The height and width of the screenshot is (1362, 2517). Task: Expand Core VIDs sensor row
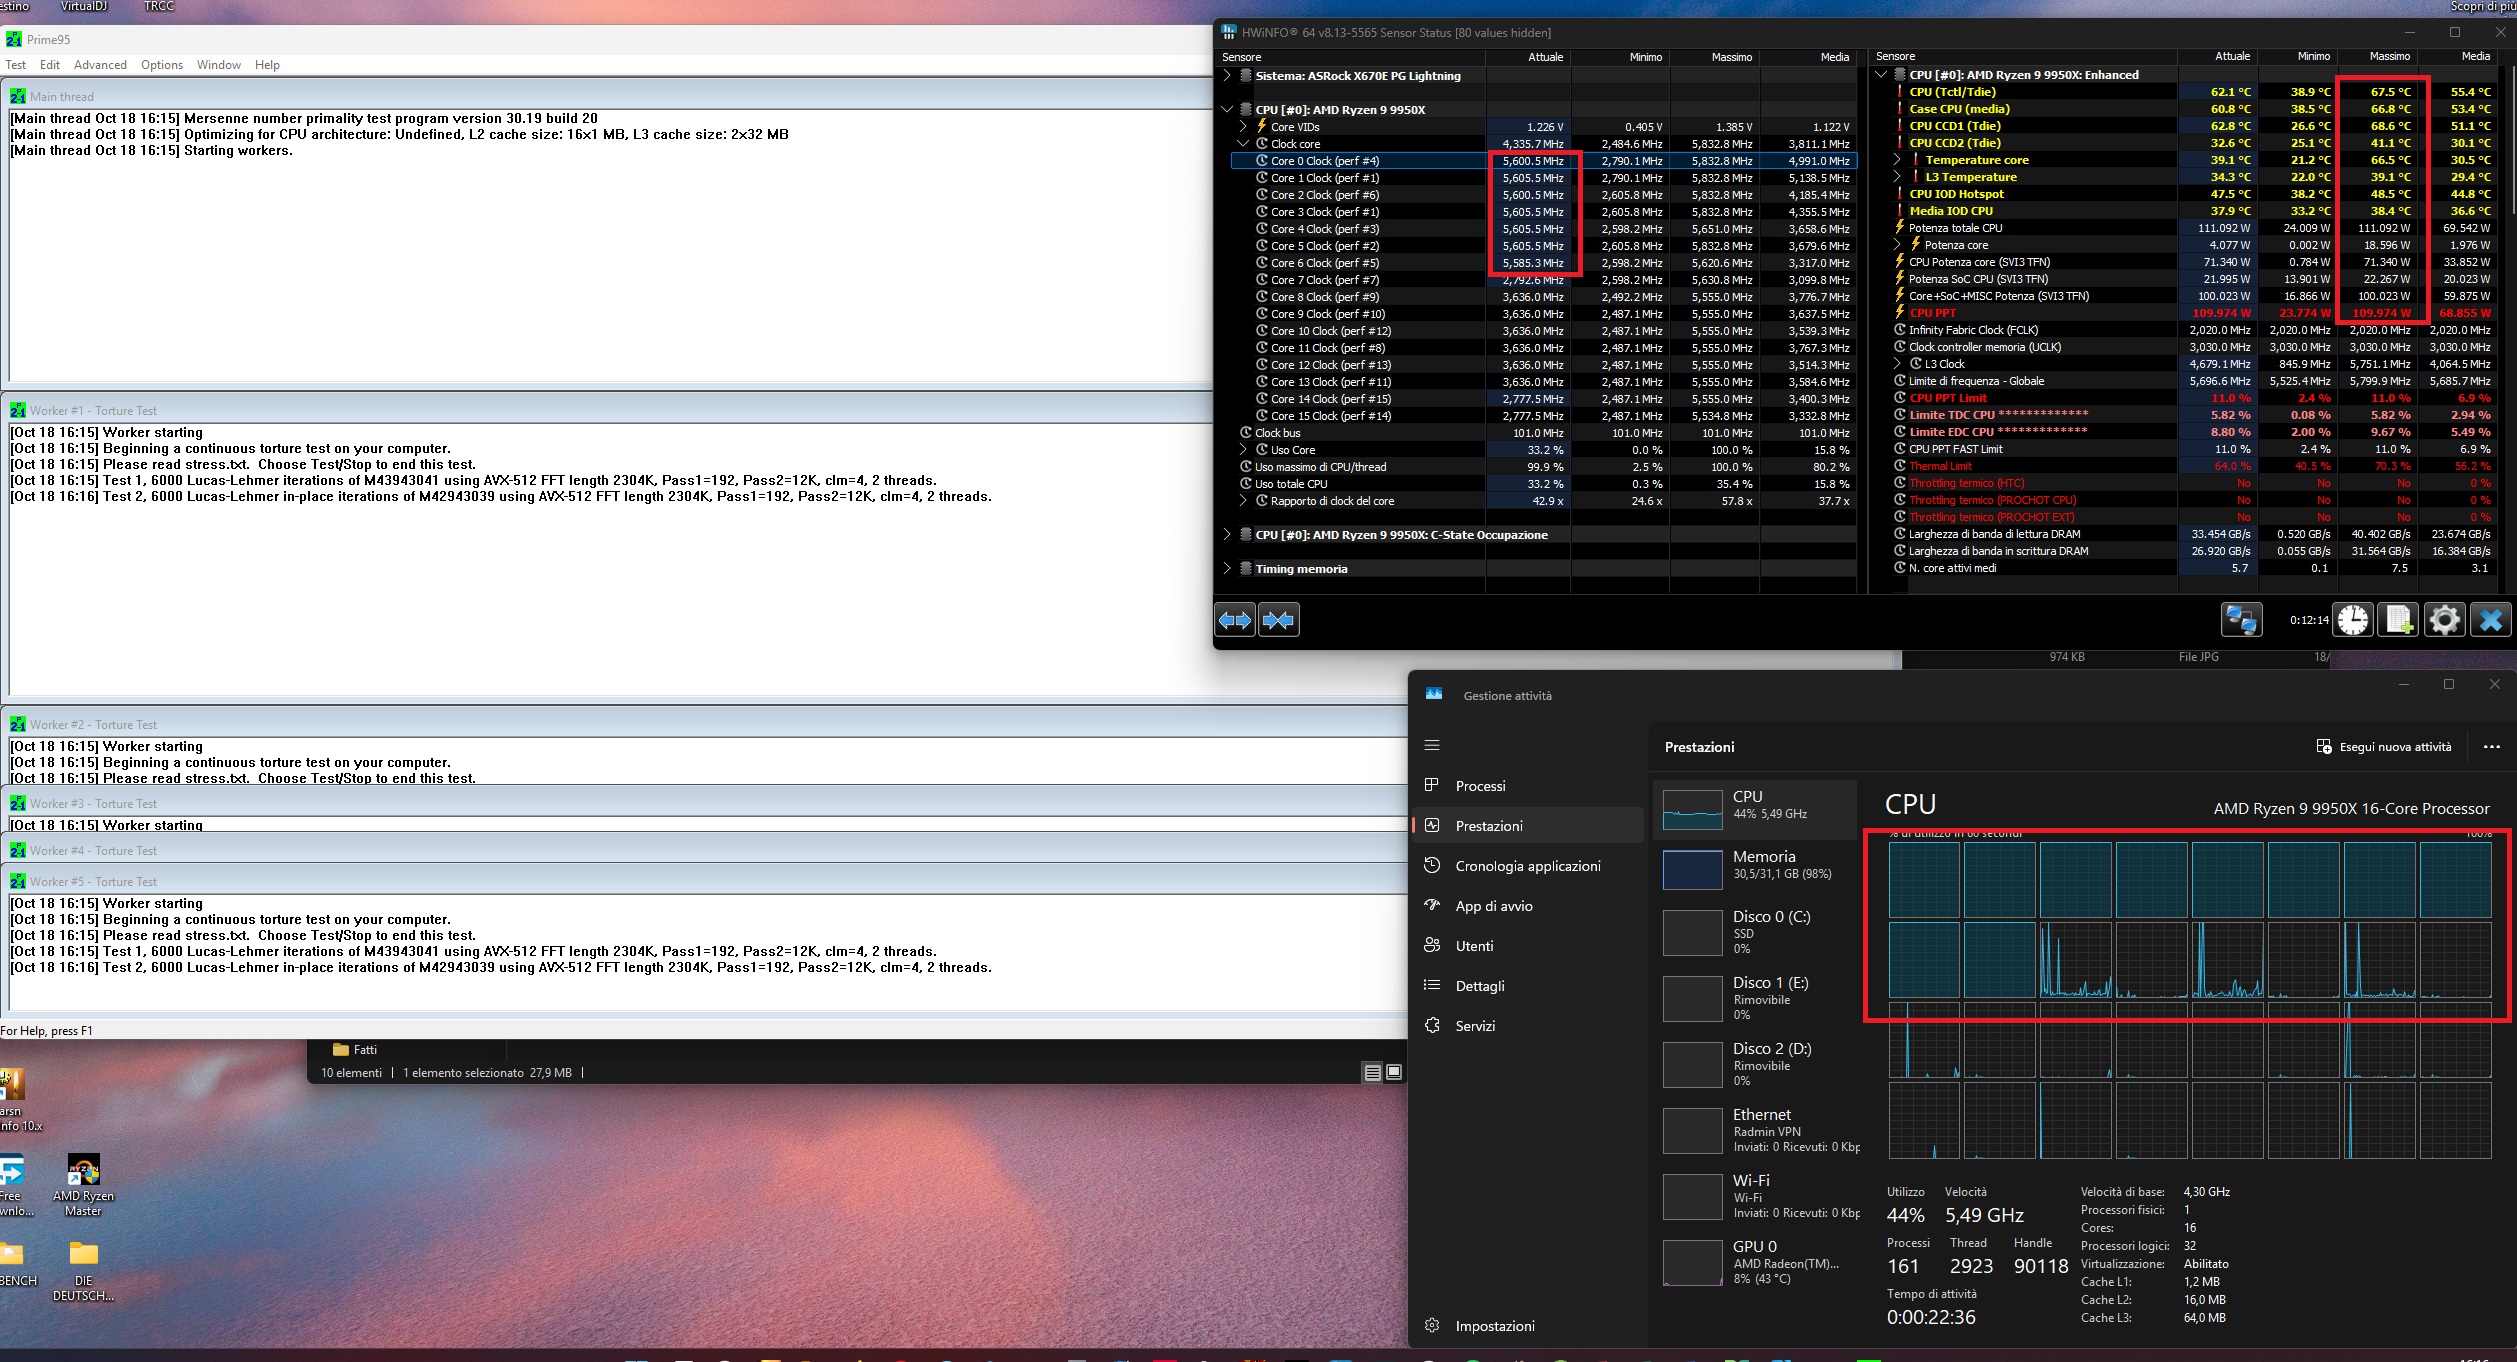tap(1243, 127)
